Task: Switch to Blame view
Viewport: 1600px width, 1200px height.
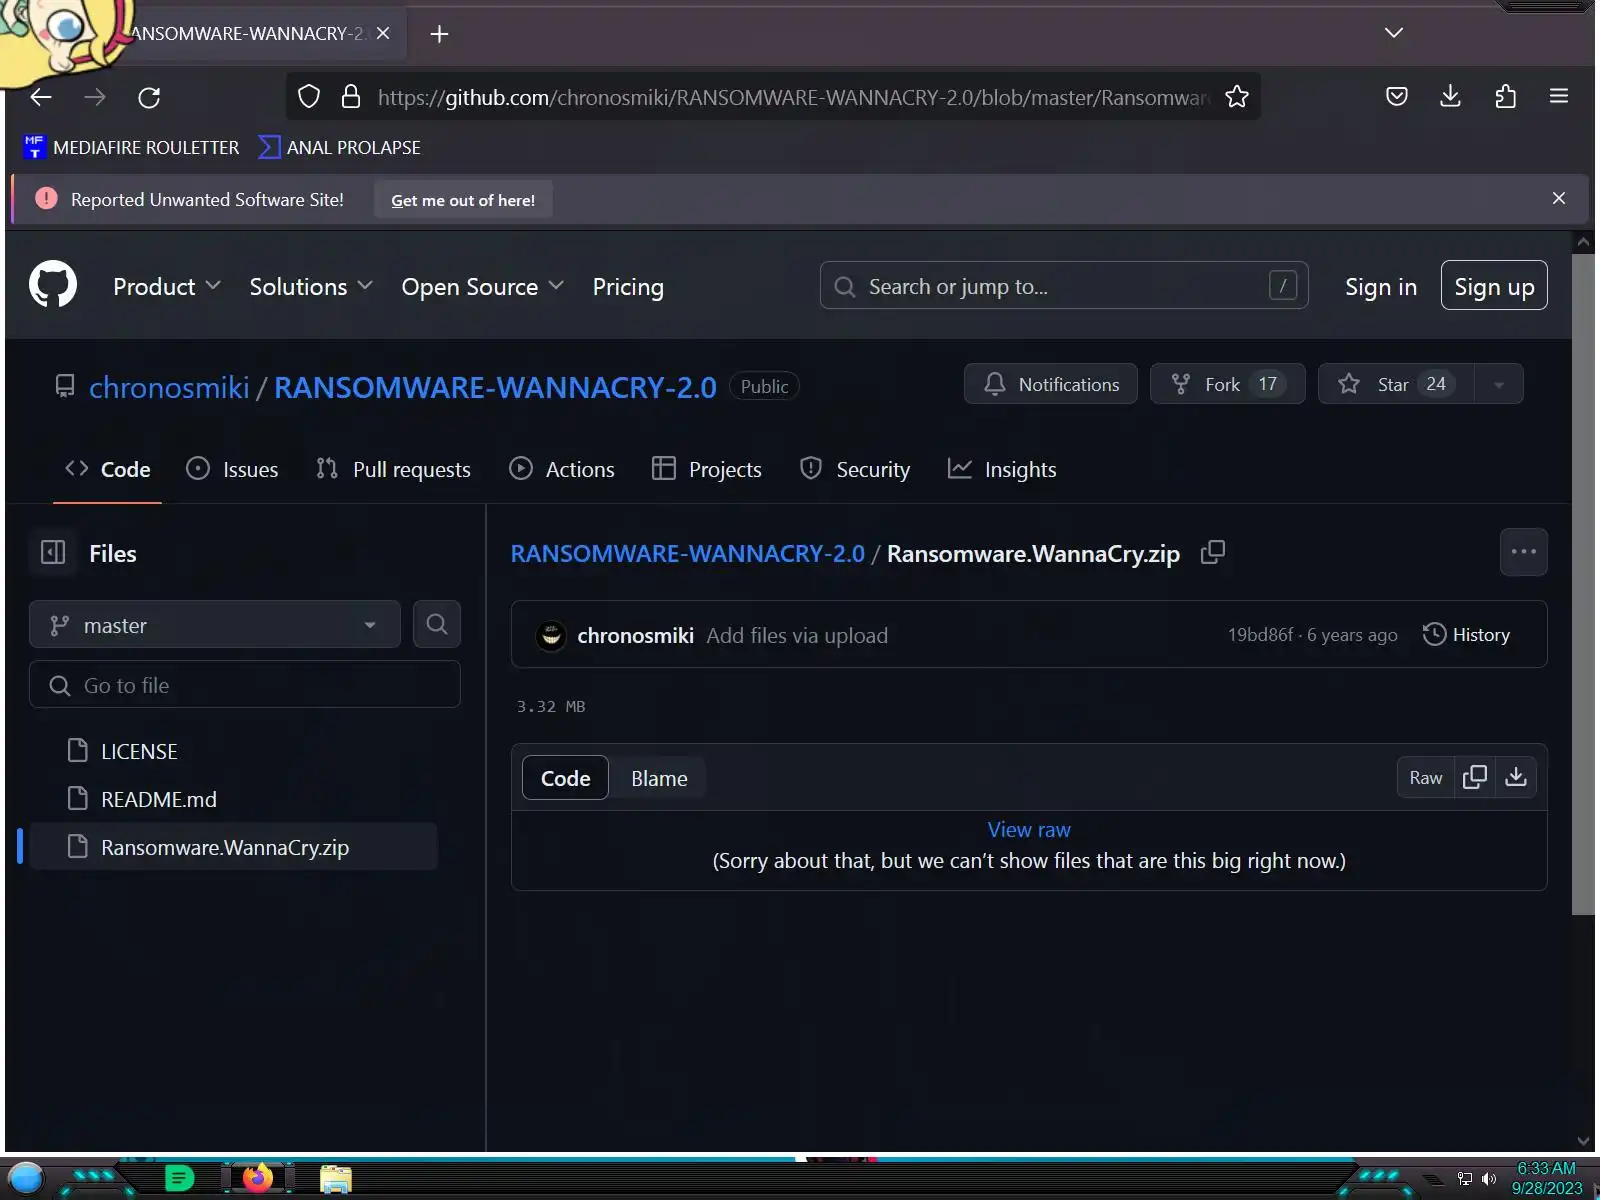Action: 659,778
